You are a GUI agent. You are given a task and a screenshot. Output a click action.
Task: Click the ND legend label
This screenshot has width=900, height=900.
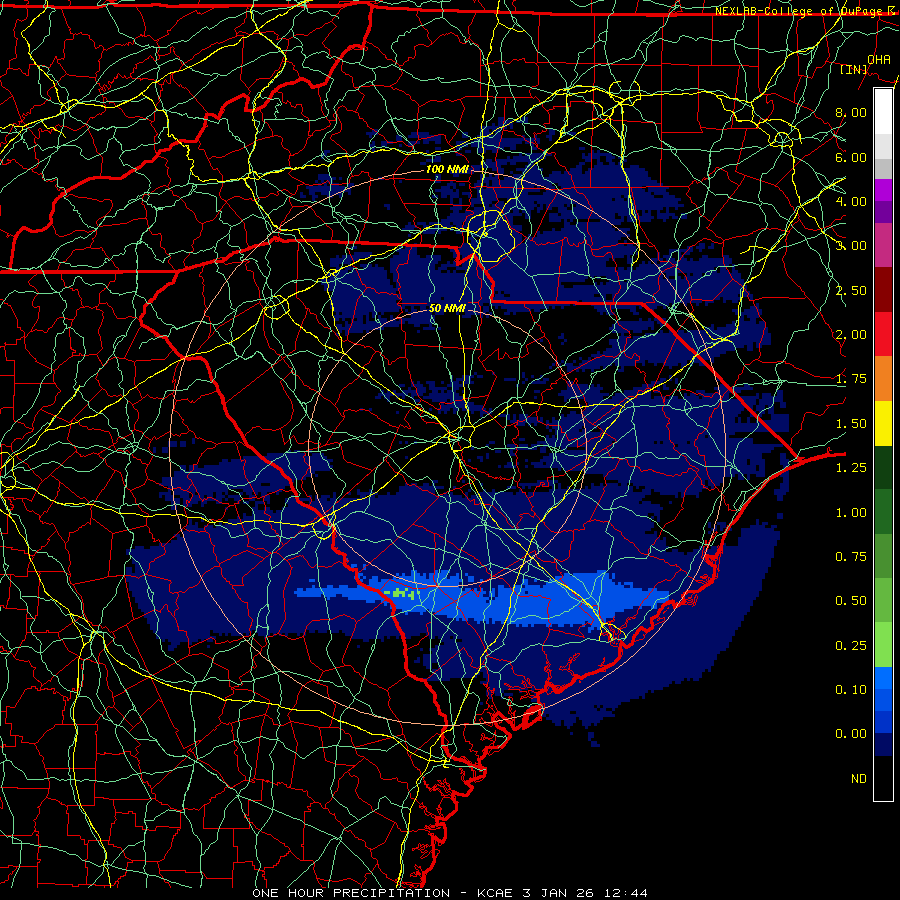859,779
